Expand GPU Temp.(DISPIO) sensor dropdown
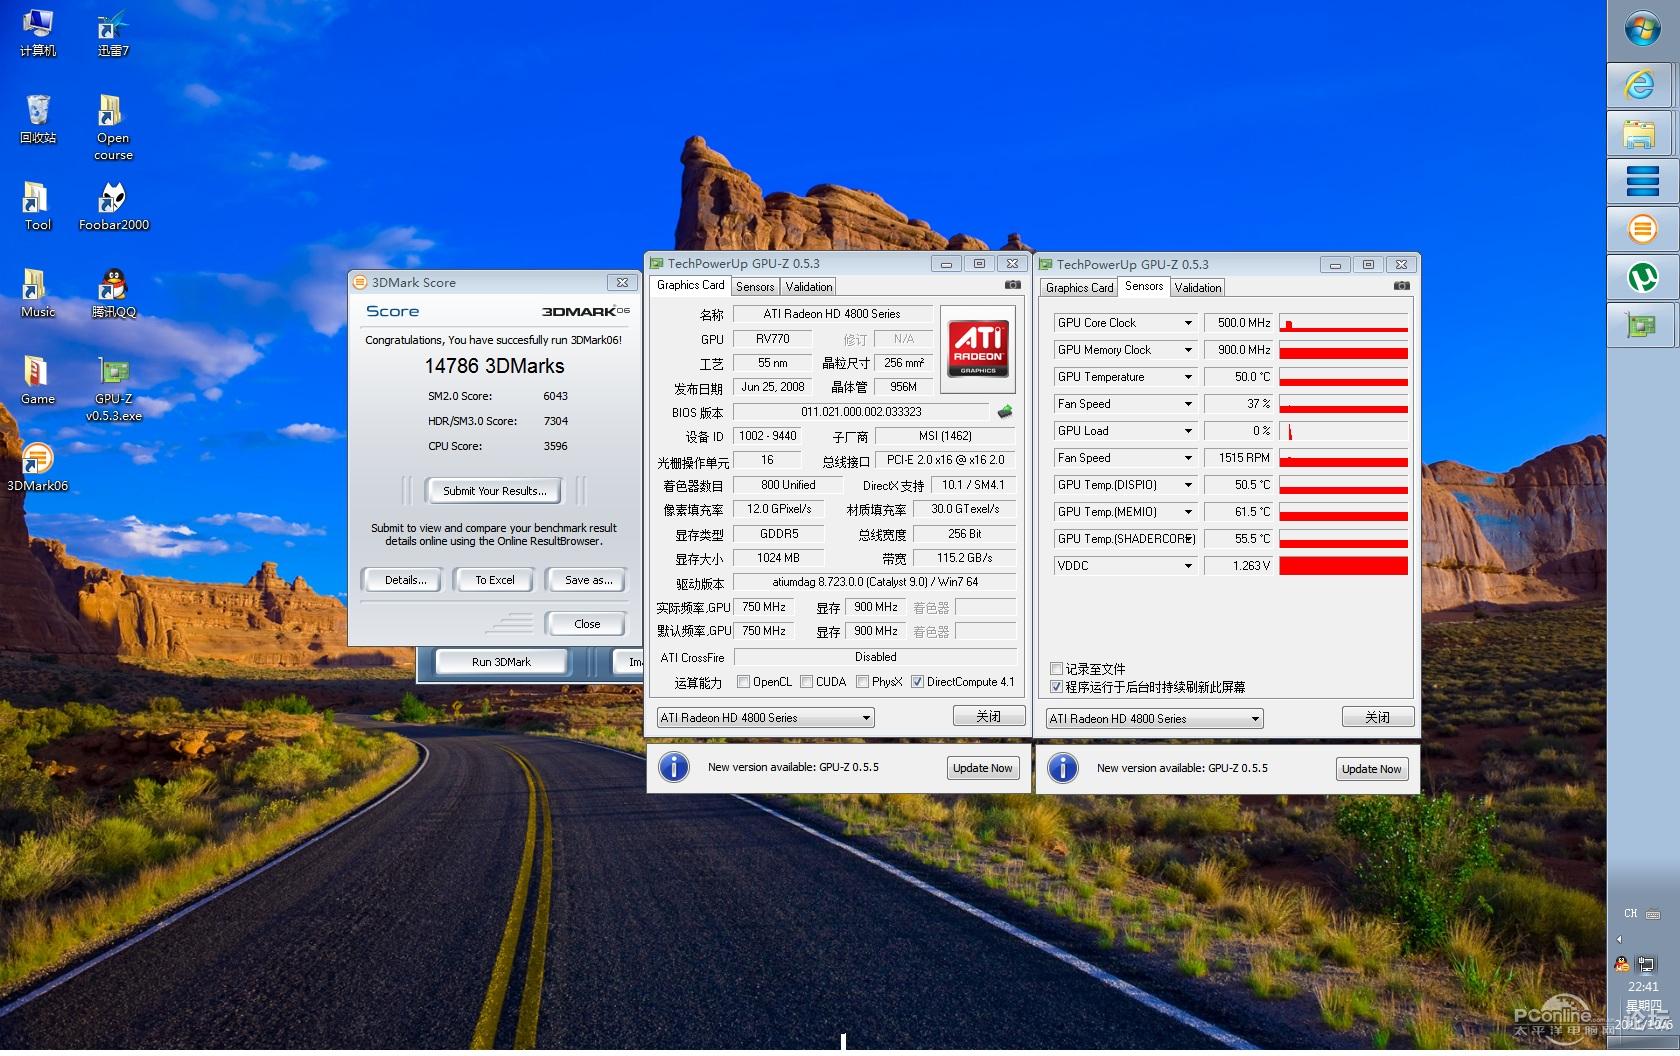This screenshot has height=1056, width=1680. pyautogui.click(x=1188, y=485)
